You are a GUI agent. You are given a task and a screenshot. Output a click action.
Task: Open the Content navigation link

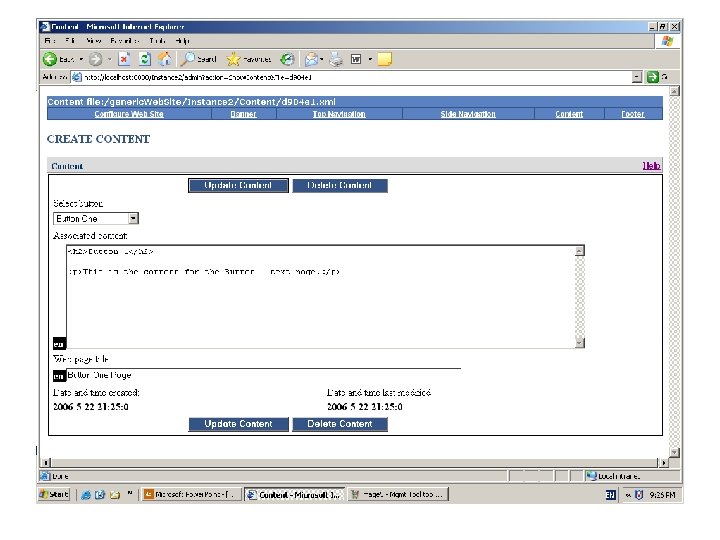pyautogui.click(x=569, y=114)
